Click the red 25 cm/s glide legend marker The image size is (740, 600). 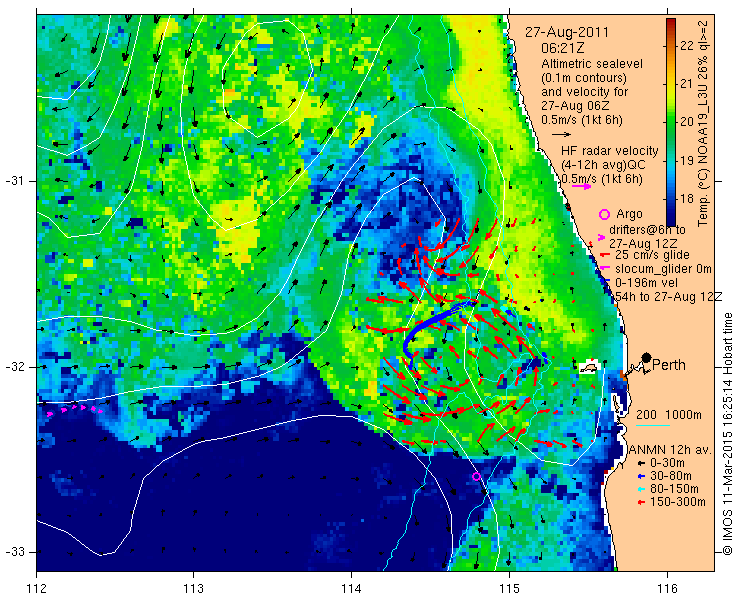click(x=607, y=255)
